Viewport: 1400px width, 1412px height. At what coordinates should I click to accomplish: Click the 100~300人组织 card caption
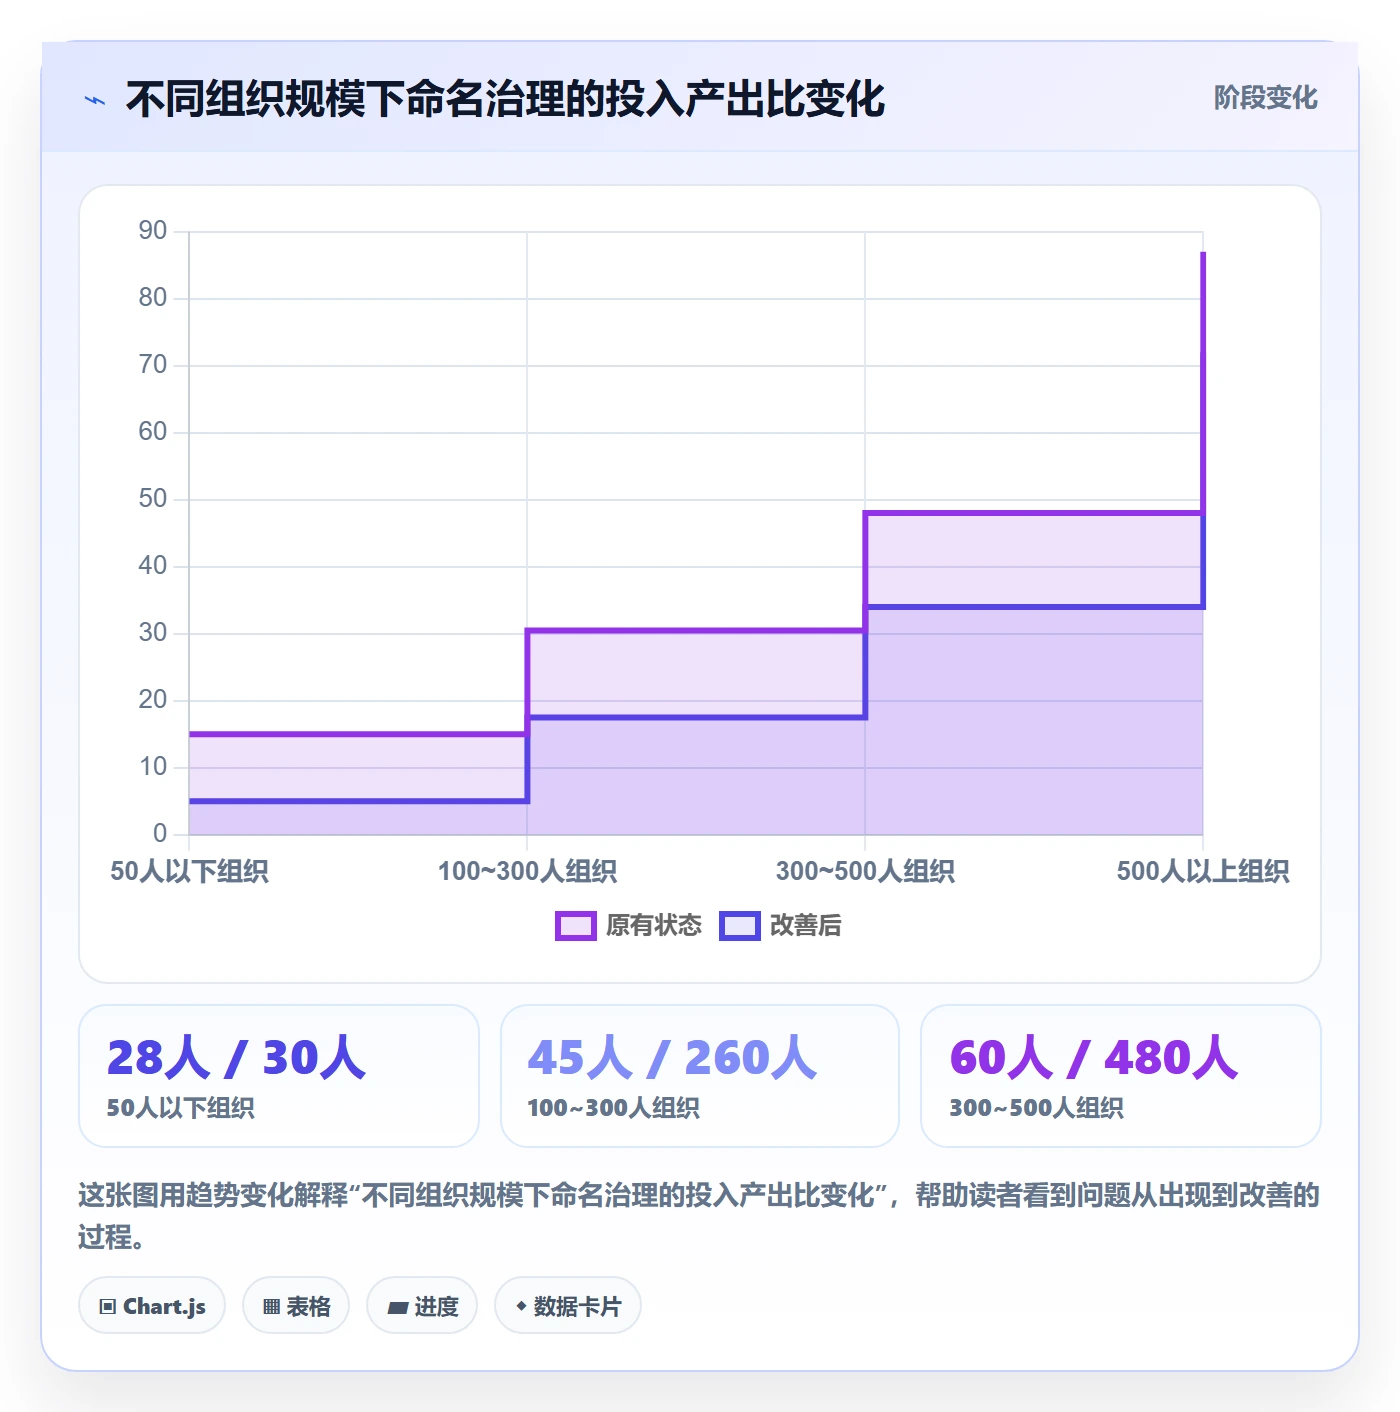613,1108
